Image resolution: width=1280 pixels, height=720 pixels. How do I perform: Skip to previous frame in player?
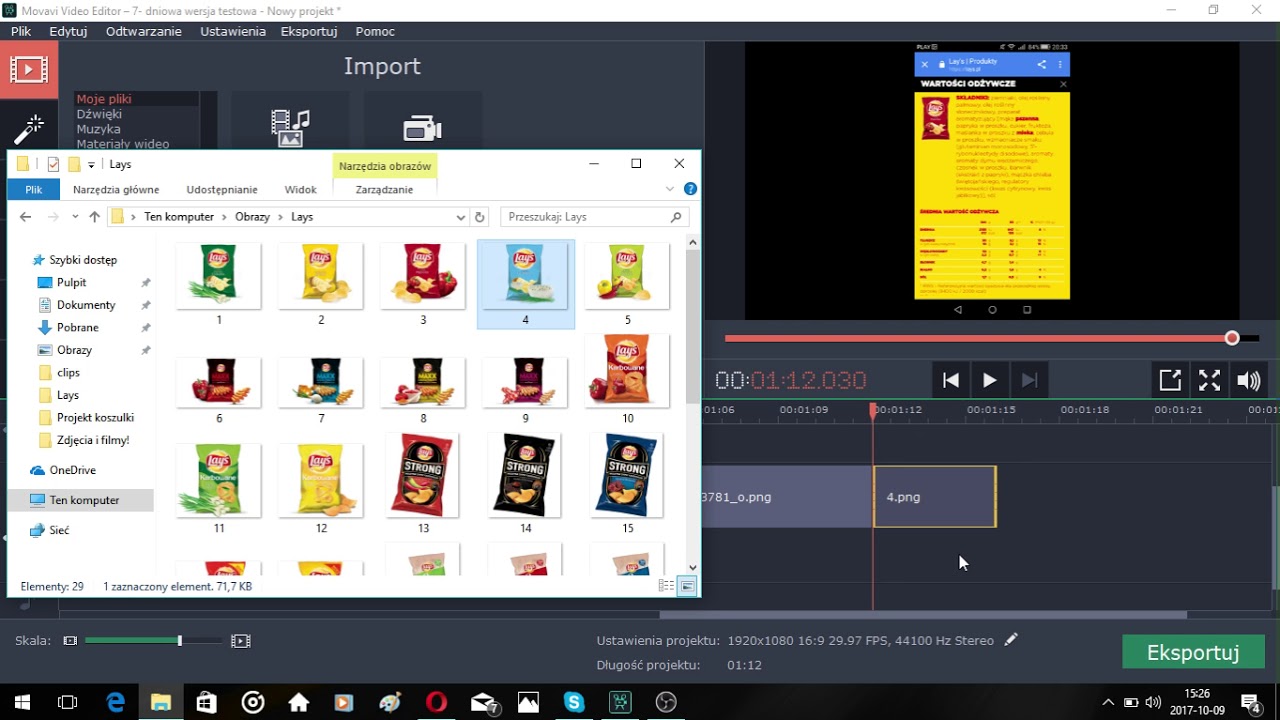click(x=951, y=380)
